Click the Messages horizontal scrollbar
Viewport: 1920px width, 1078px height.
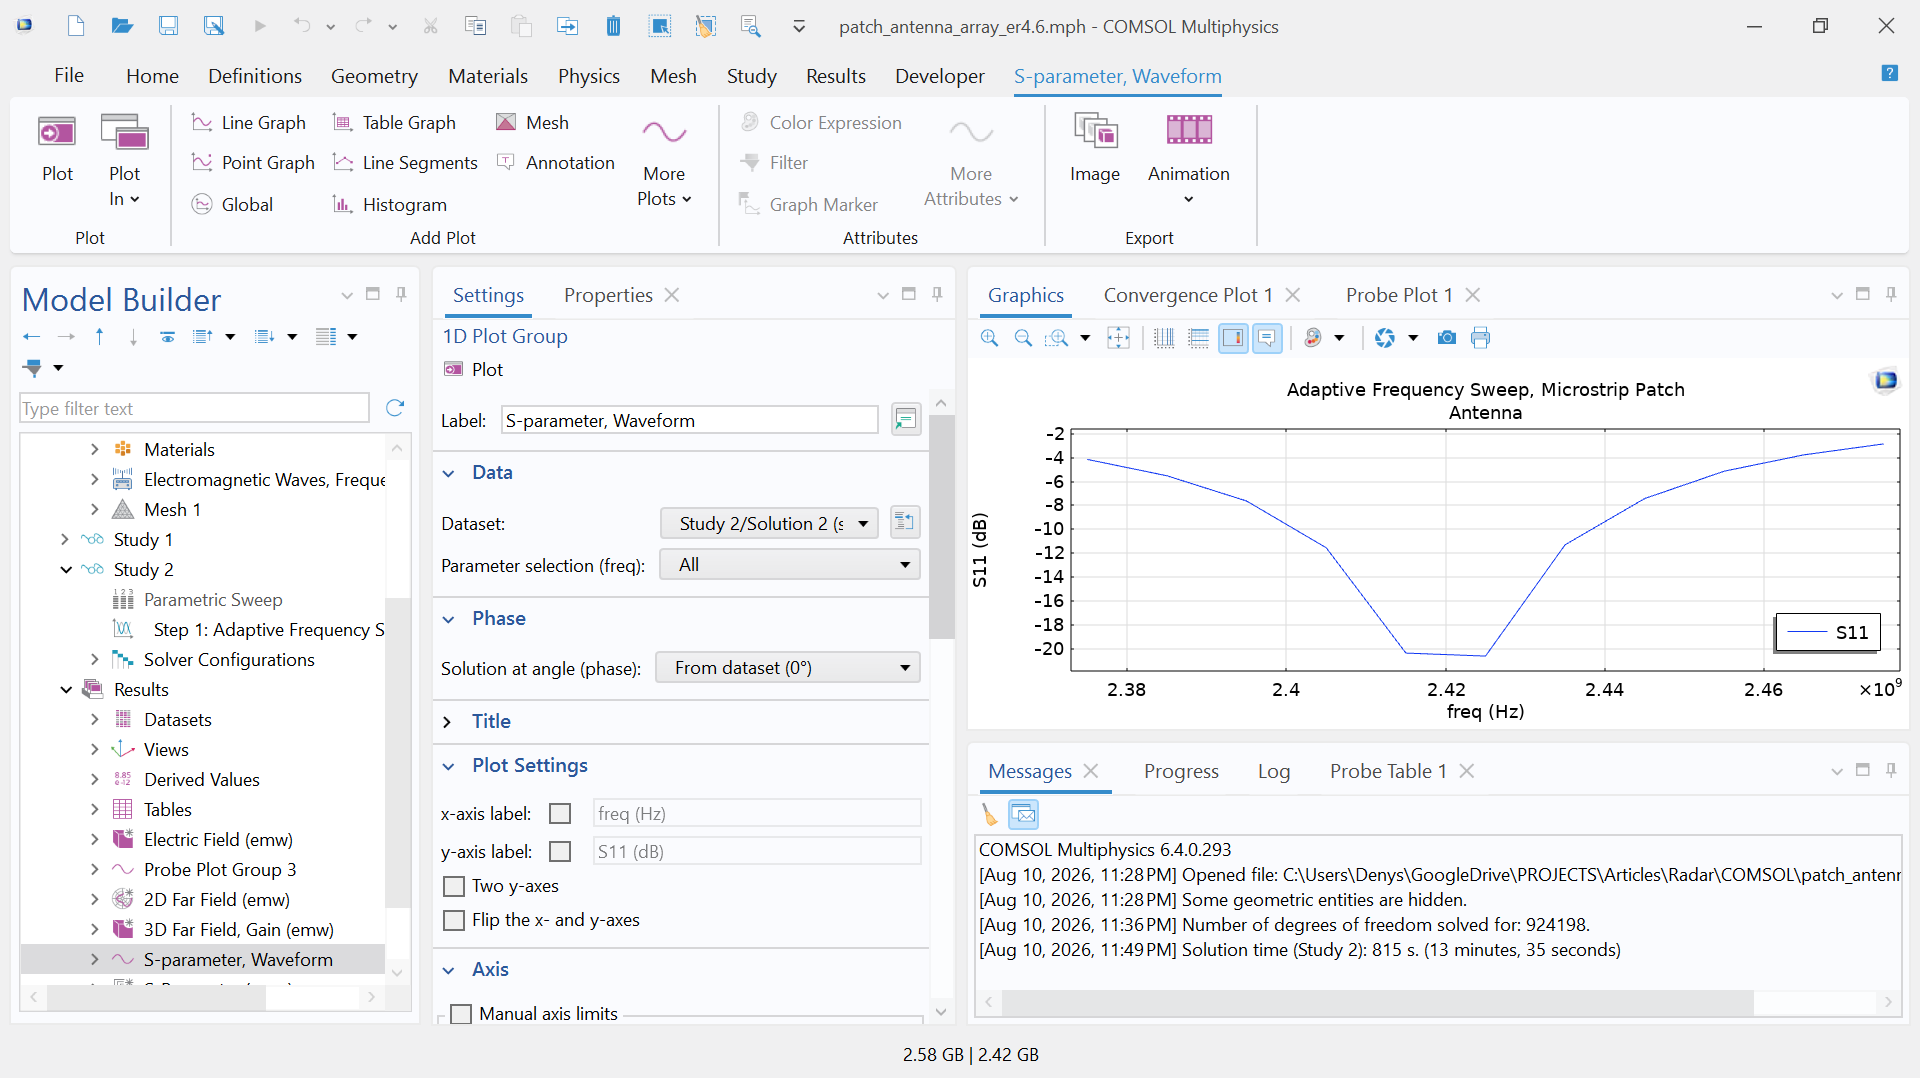[x=1378, y=1002]
